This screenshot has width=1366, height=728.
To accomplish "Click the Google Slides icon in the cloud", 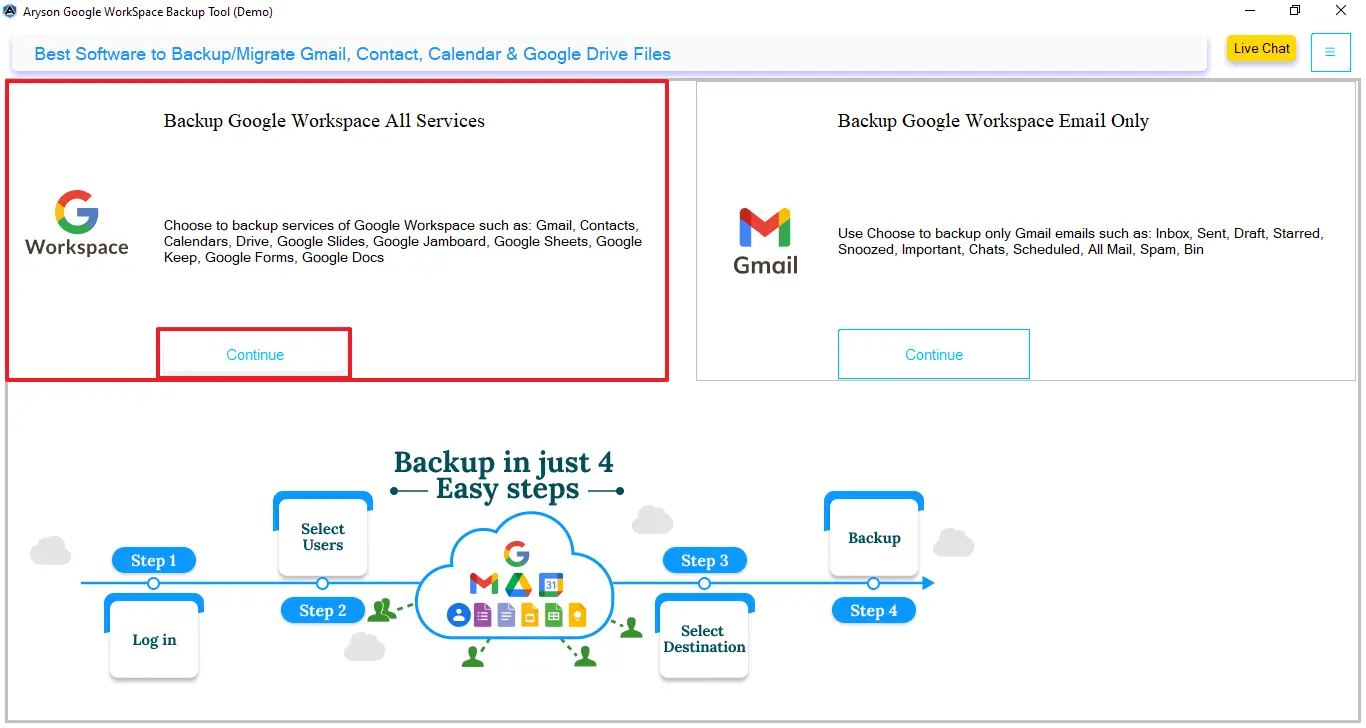I will coord(530,614).
